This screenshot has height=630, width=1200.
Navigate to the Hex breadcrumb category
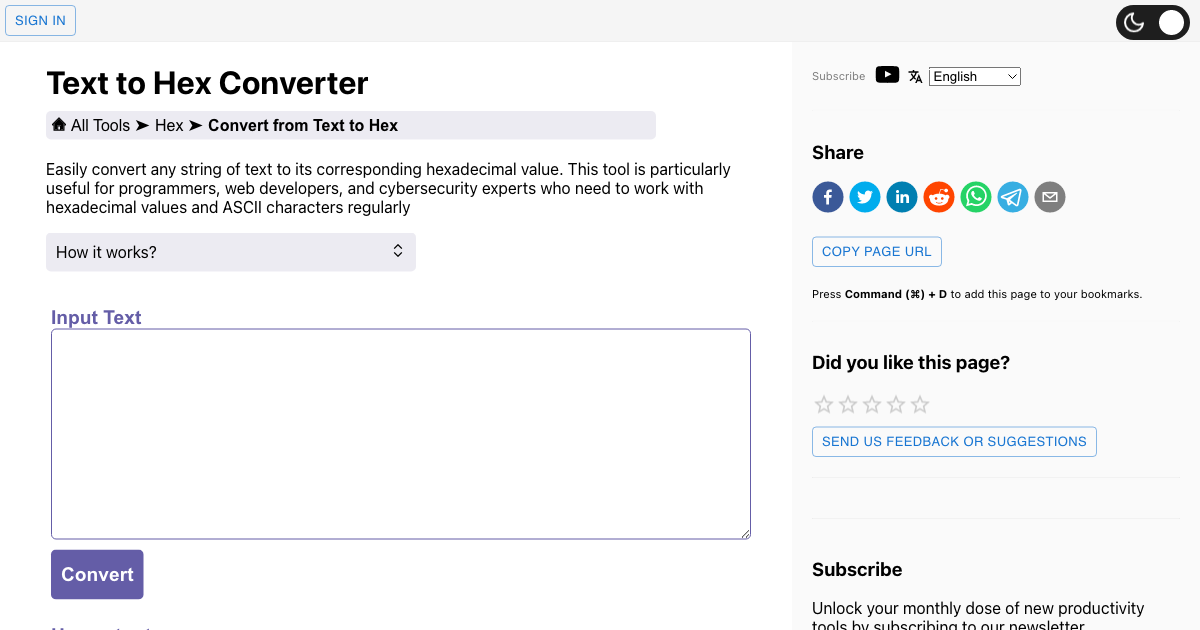click(169, 125)
